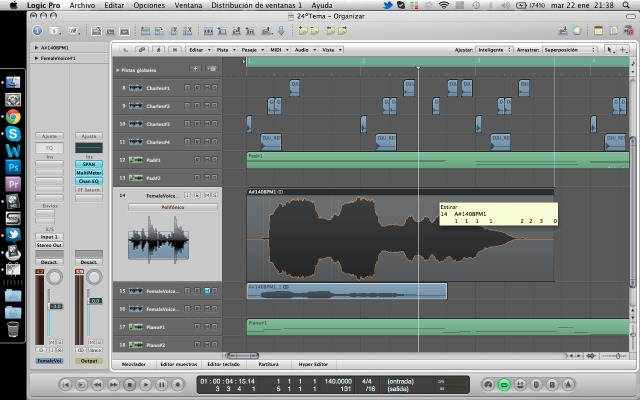This screenshot has width=640, height=400.
Task: Open the Opciones menu in menu bar
Action: pos(149,5)
